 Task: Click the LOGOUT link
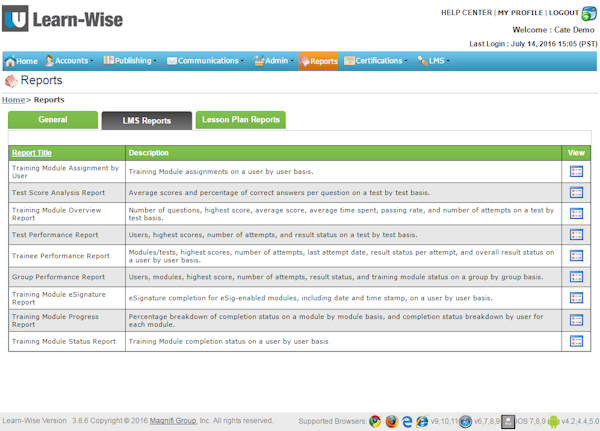pos(563,12)
